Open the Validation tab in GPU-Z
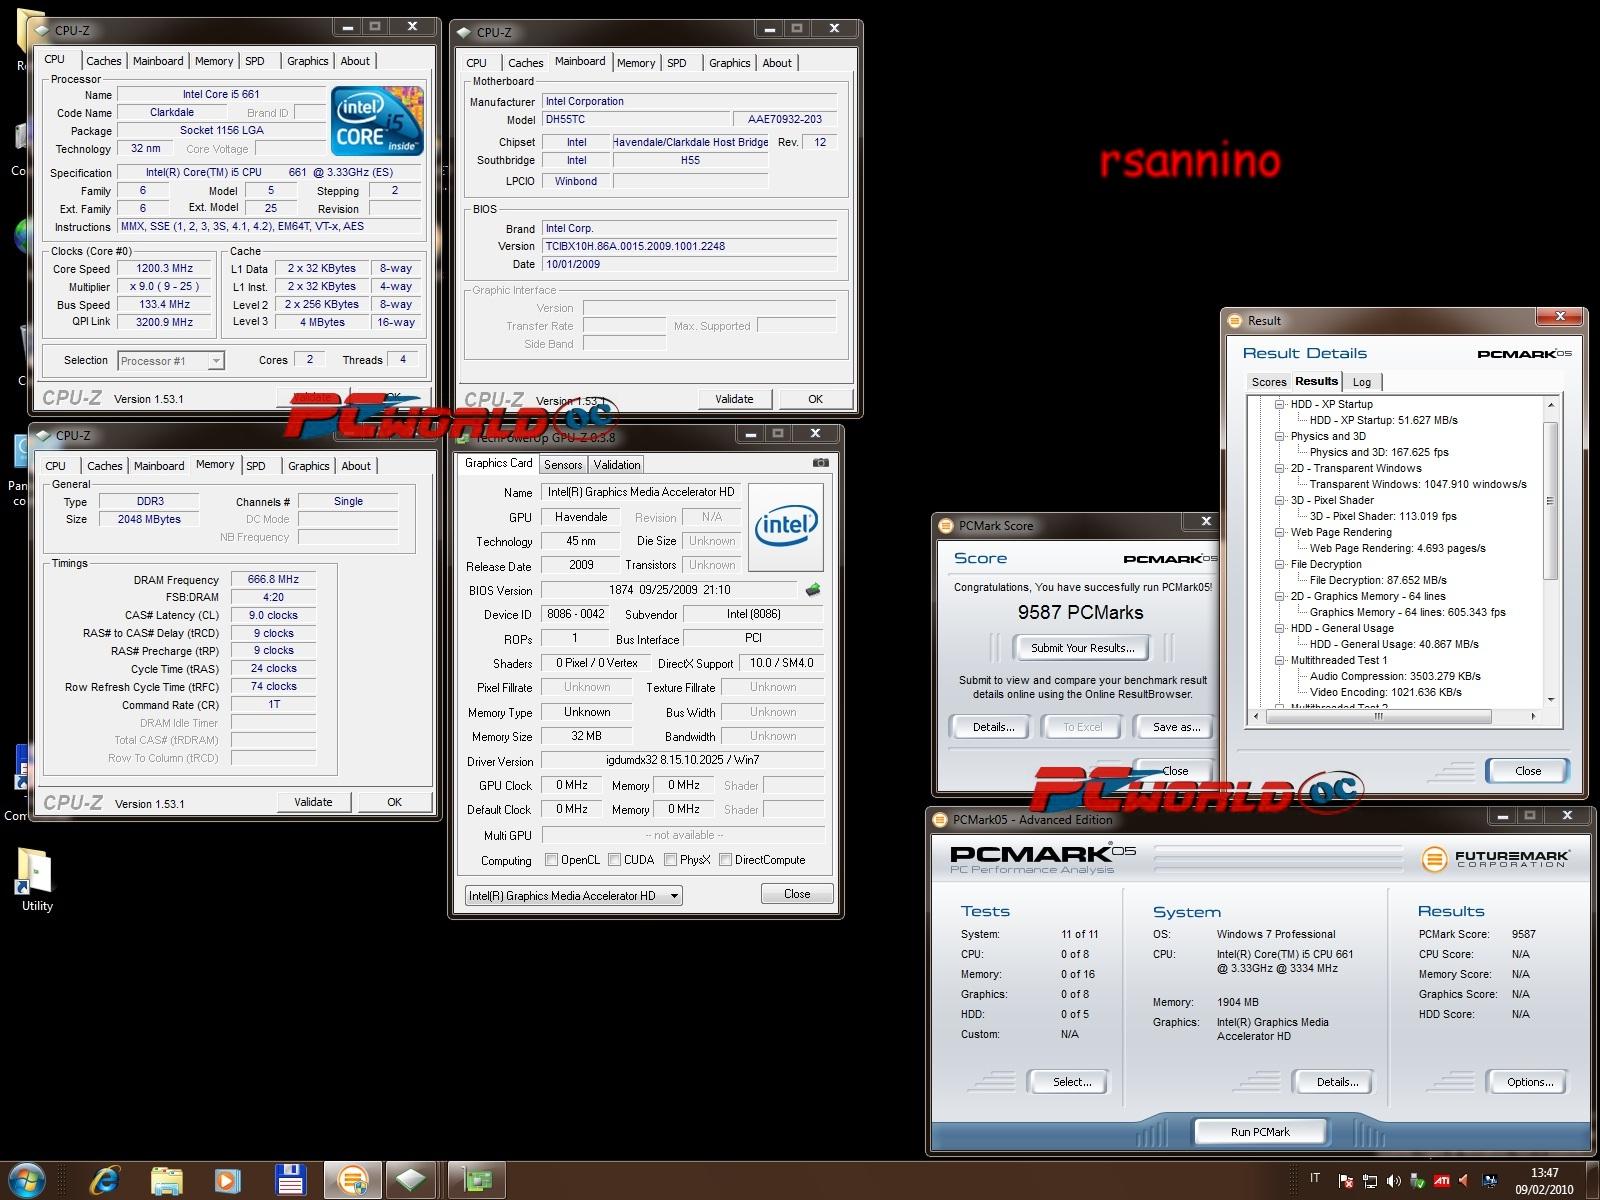This screenshot has height=1200, width=1600. pyautogui.click(x=617, y=465)
